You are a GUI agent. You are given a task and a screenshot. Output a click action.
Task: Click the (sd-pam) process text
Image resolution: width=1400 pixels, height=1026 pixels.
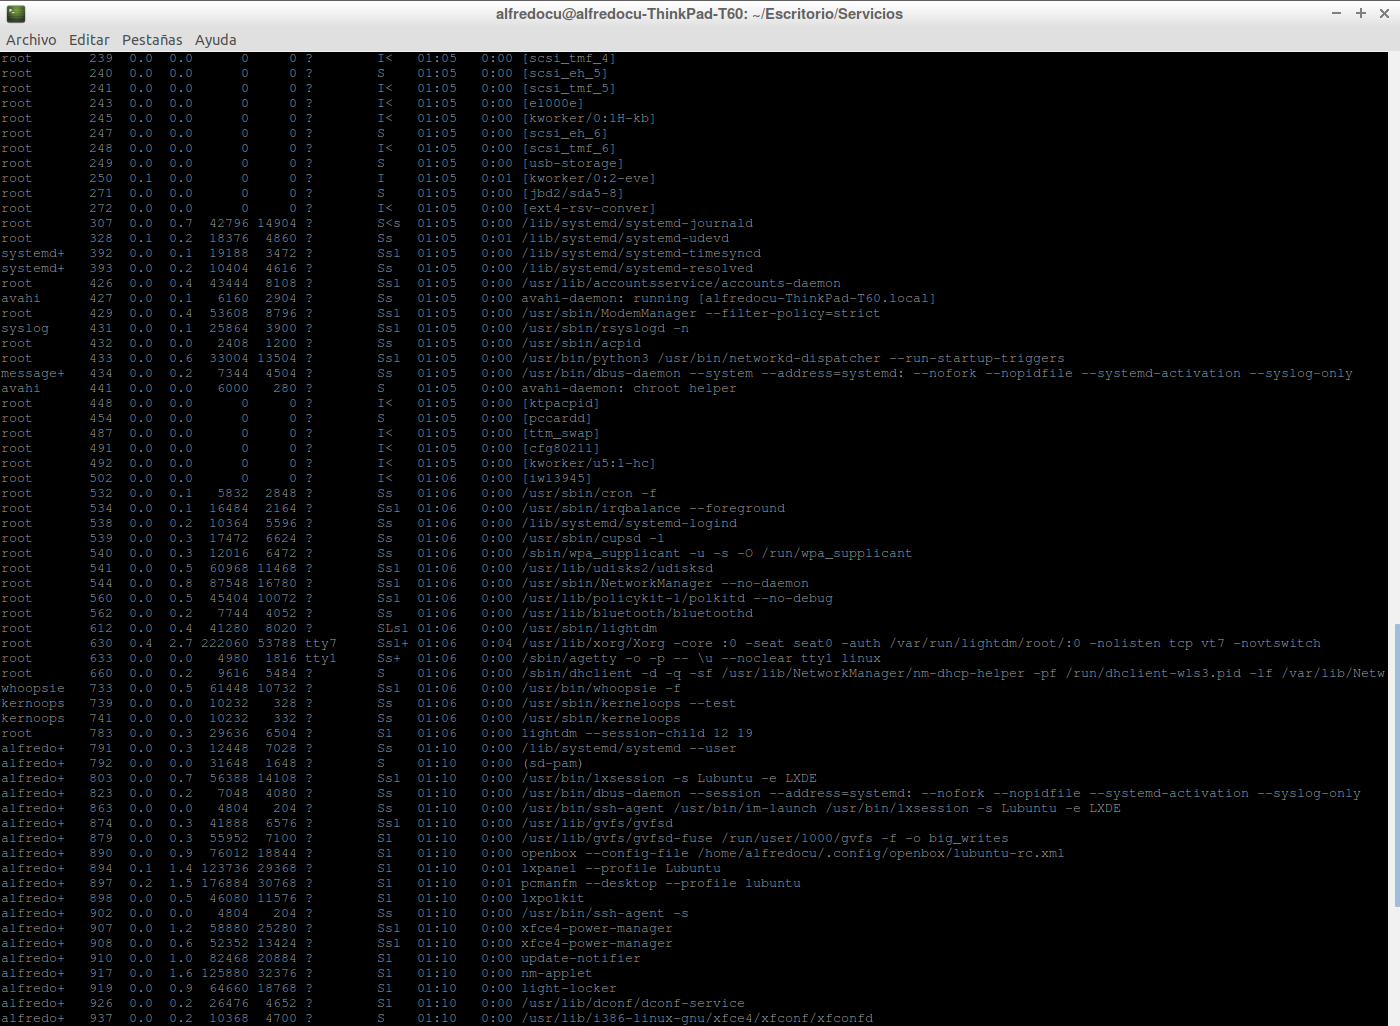click(553, 764)
